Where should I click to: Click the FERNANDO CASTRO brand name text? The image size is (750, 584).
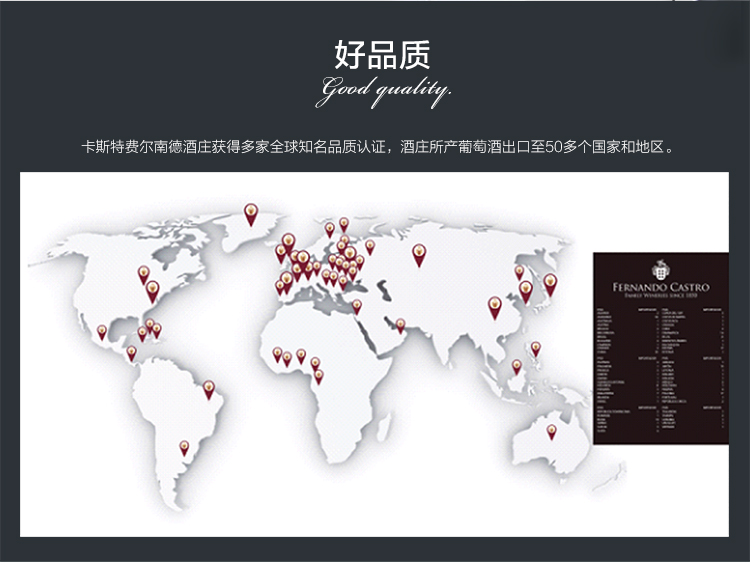tap(659, 287)
